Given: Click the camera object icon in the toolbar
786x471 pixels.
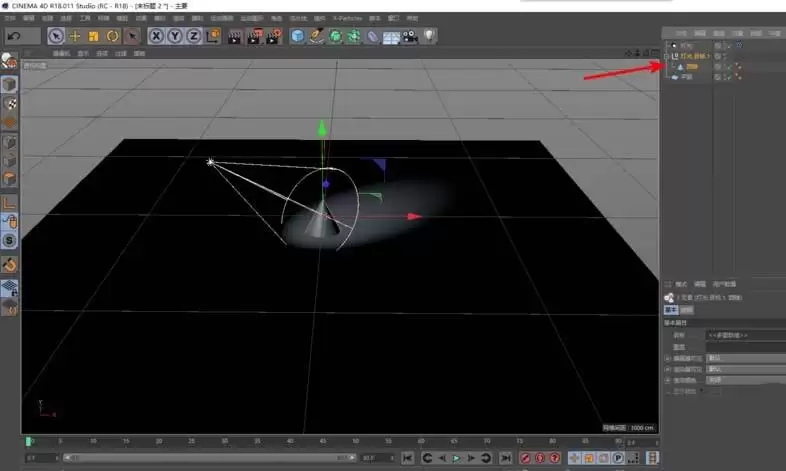Looking at the screenshot, I should point(410,36).
